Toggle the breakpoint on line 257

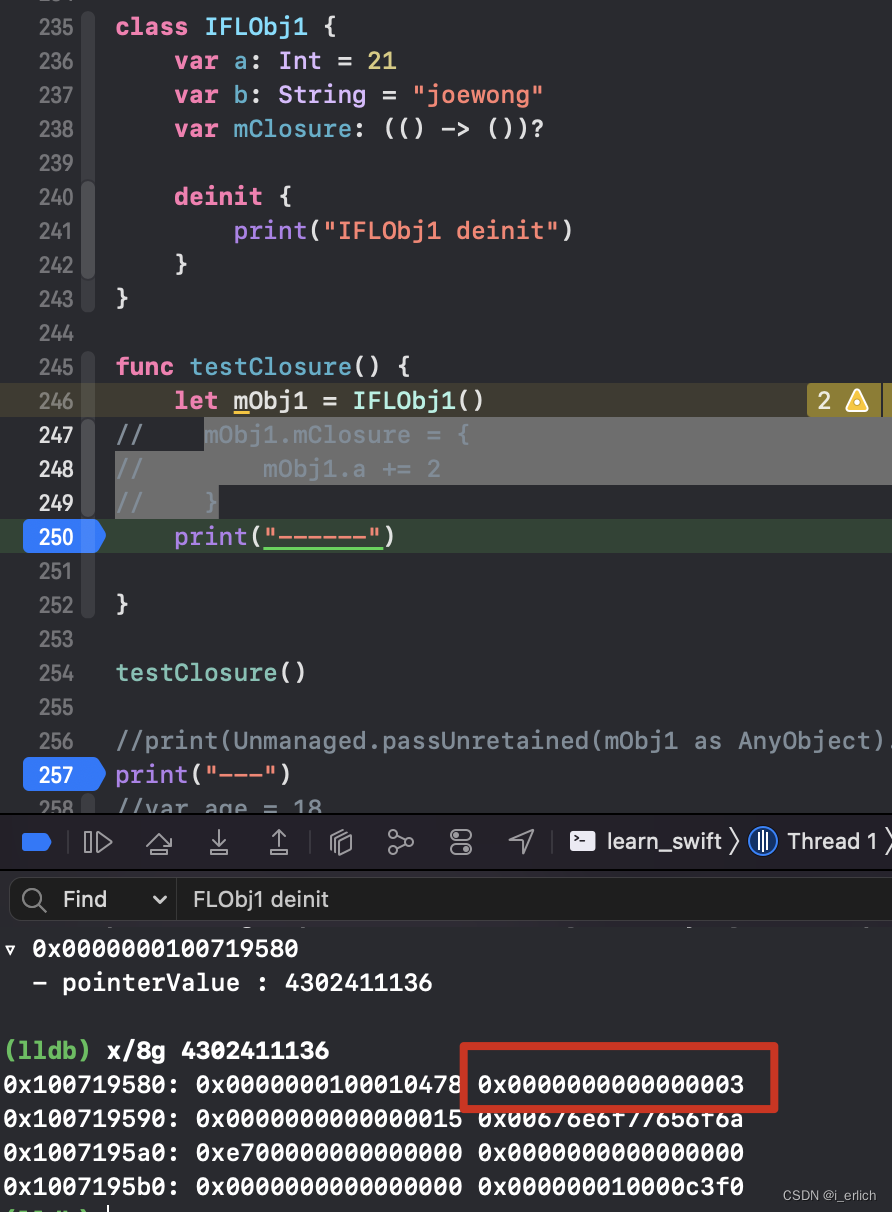coord(63,775)
